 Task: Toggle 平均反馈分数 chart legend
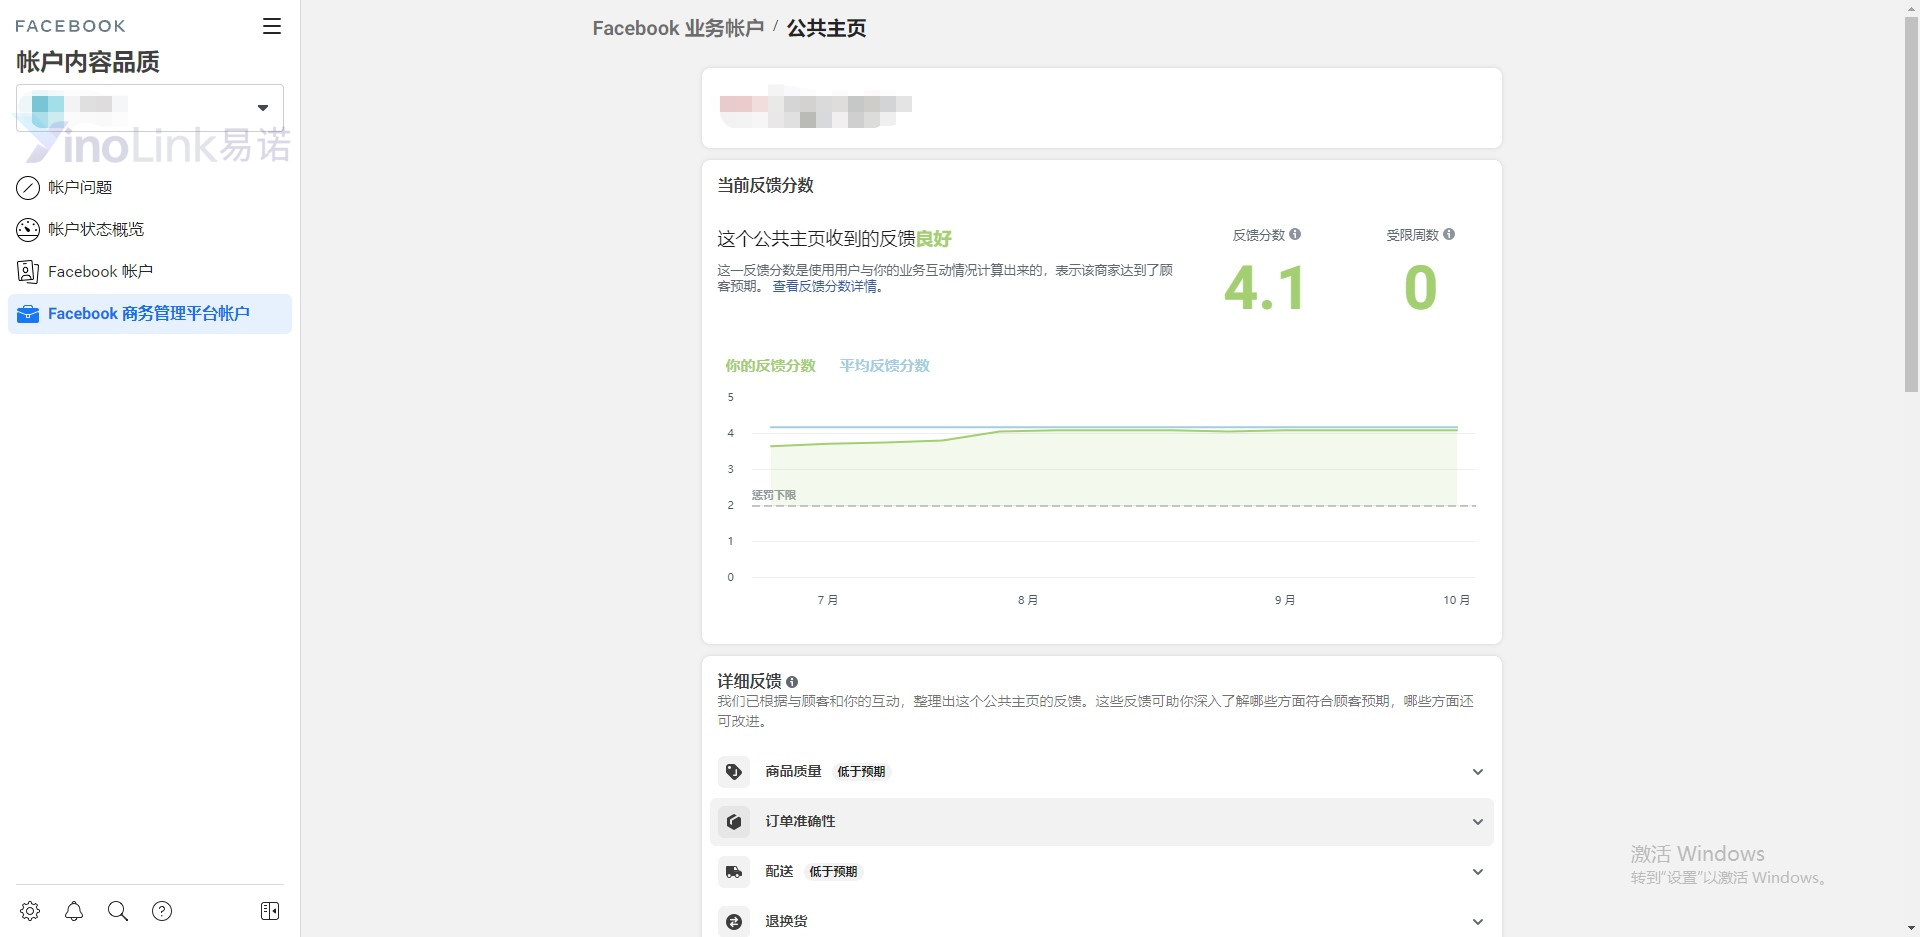pyautogui.click(x=885, y=365)
